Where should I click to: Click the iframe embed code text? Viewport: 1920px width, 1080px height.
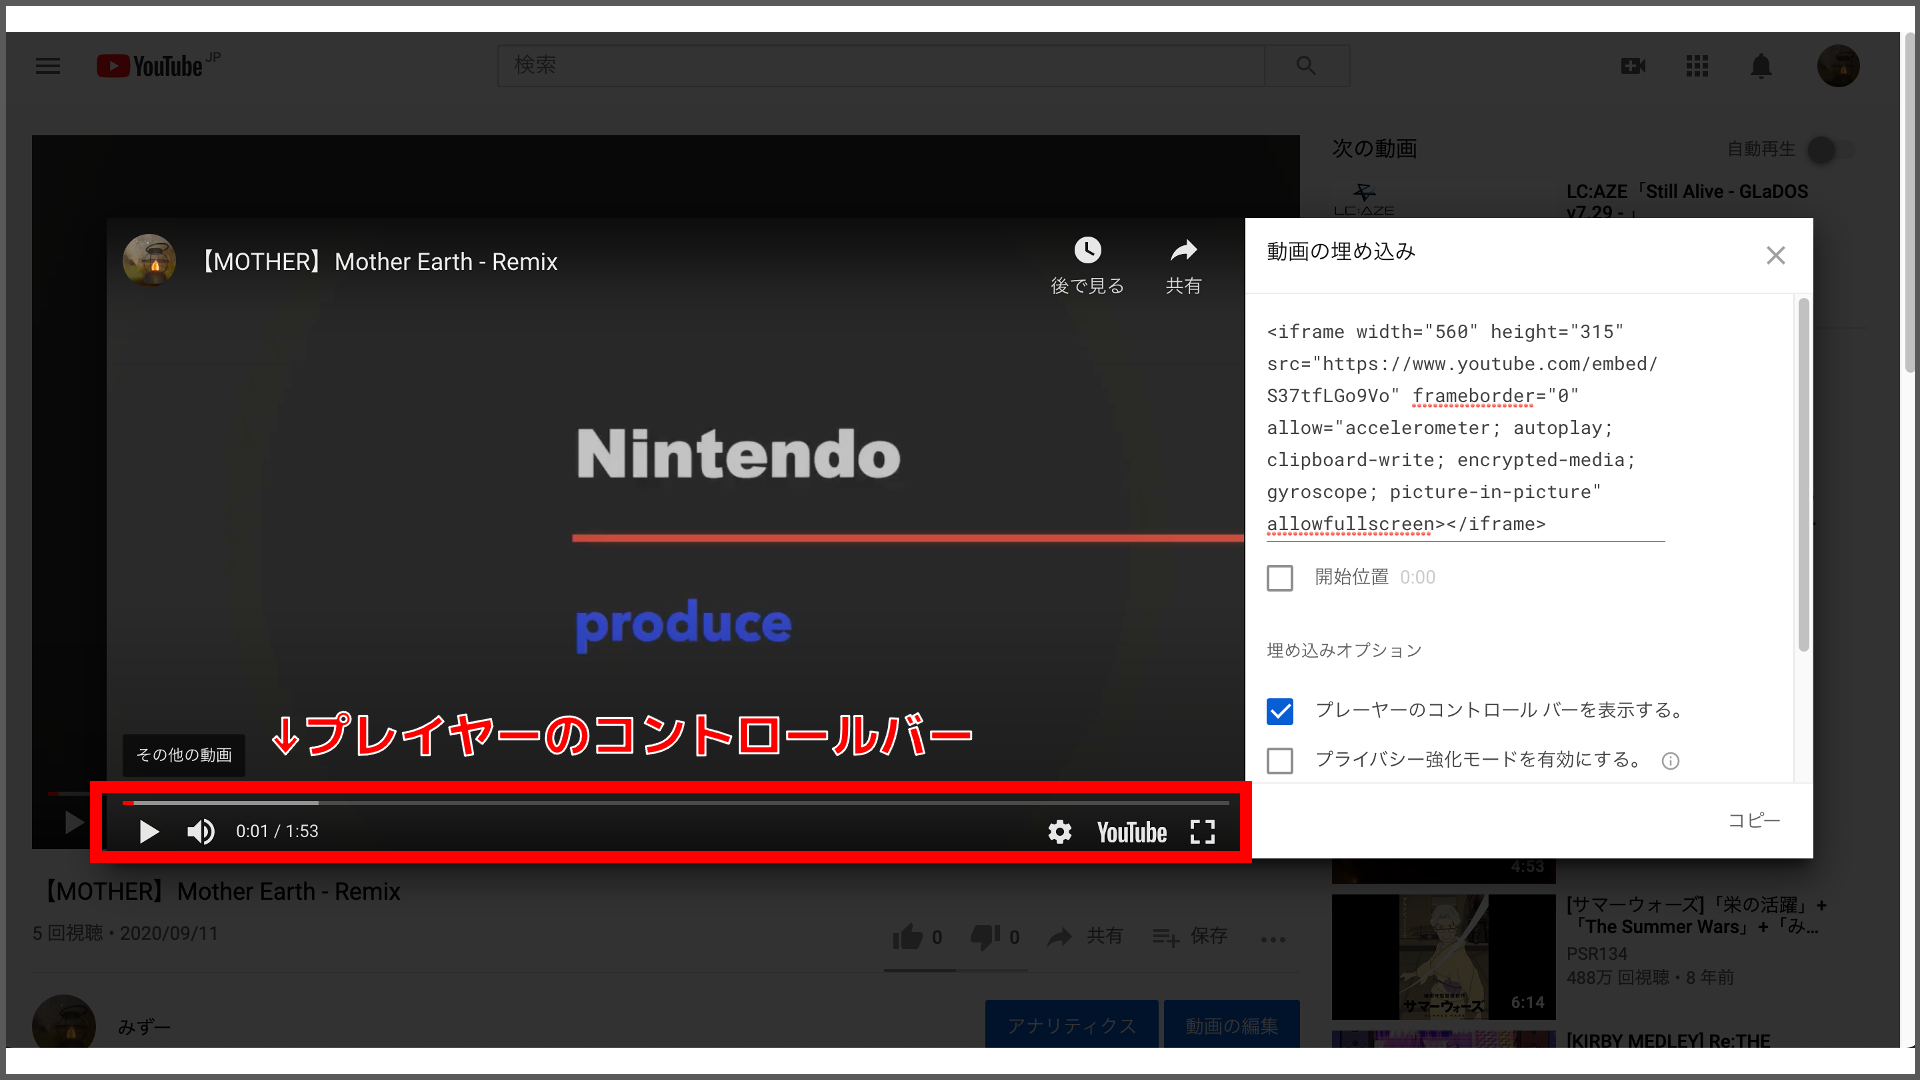pyautogui.click(x=1465, y=428)
